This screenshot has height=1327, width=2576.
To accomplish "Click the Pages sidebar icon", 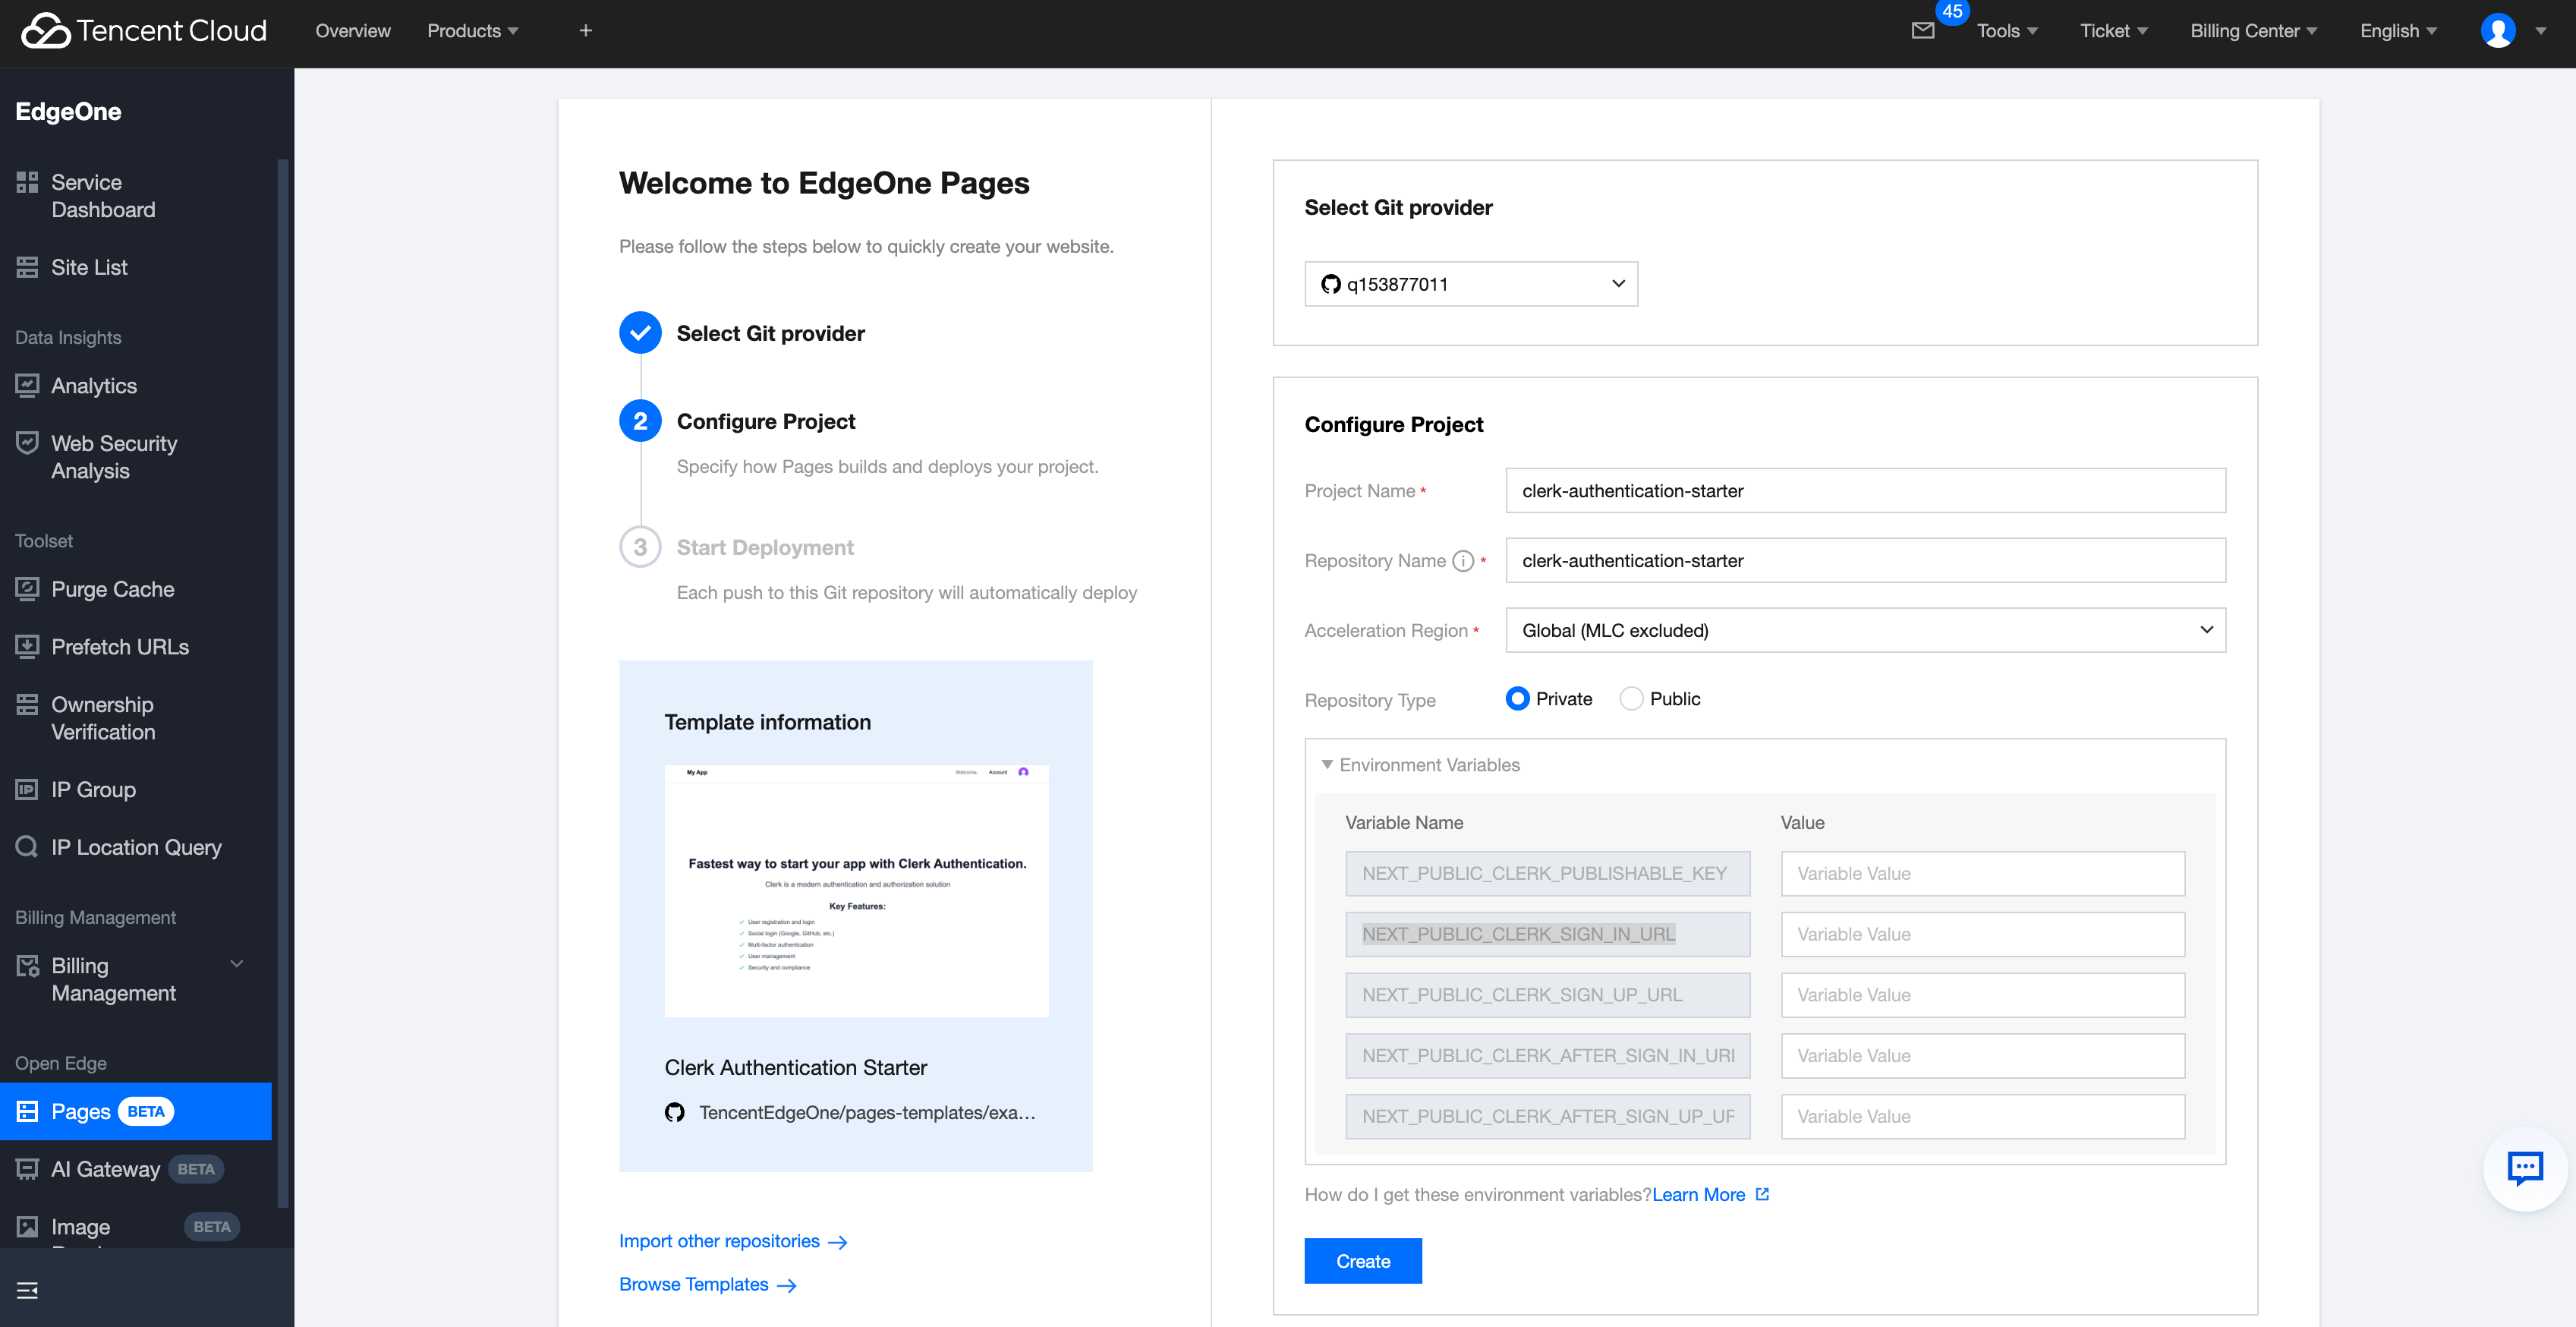I will click(27, 1111).
